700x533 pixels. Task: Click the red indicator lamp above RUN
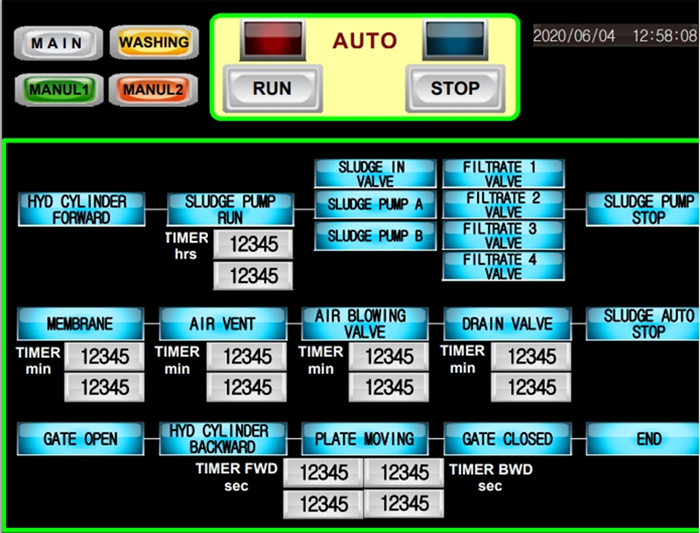272,41
